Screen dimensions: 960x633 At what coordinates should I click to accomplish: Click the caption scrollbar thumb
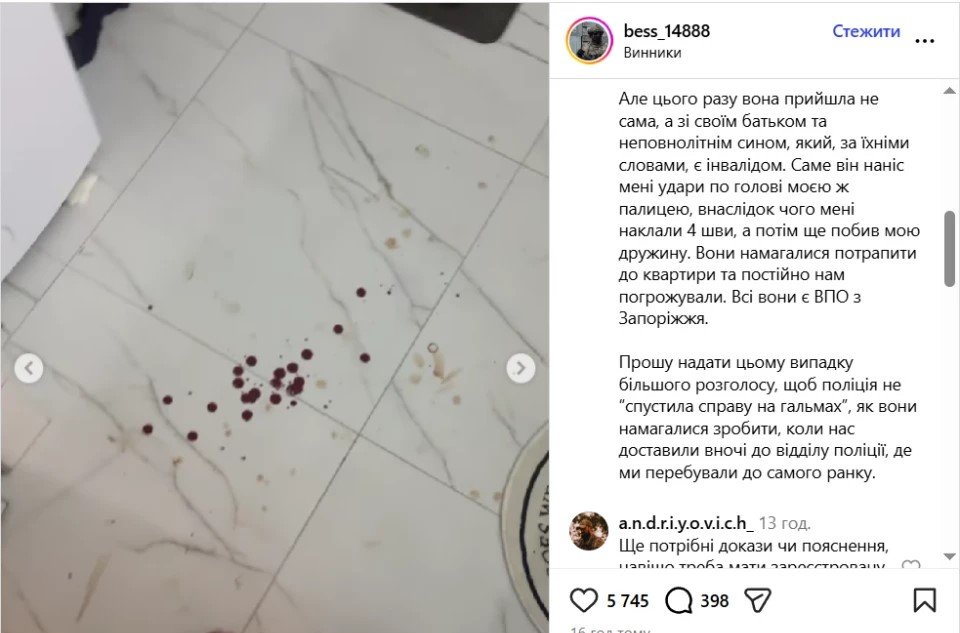point(950,248)
